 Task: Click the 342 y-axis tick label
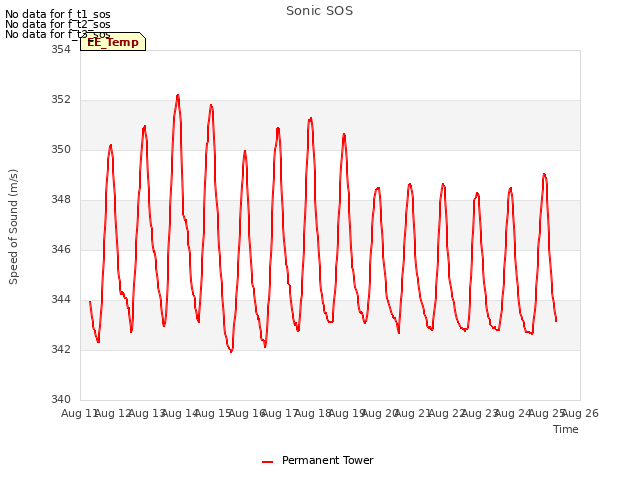(x=60, y=349)
